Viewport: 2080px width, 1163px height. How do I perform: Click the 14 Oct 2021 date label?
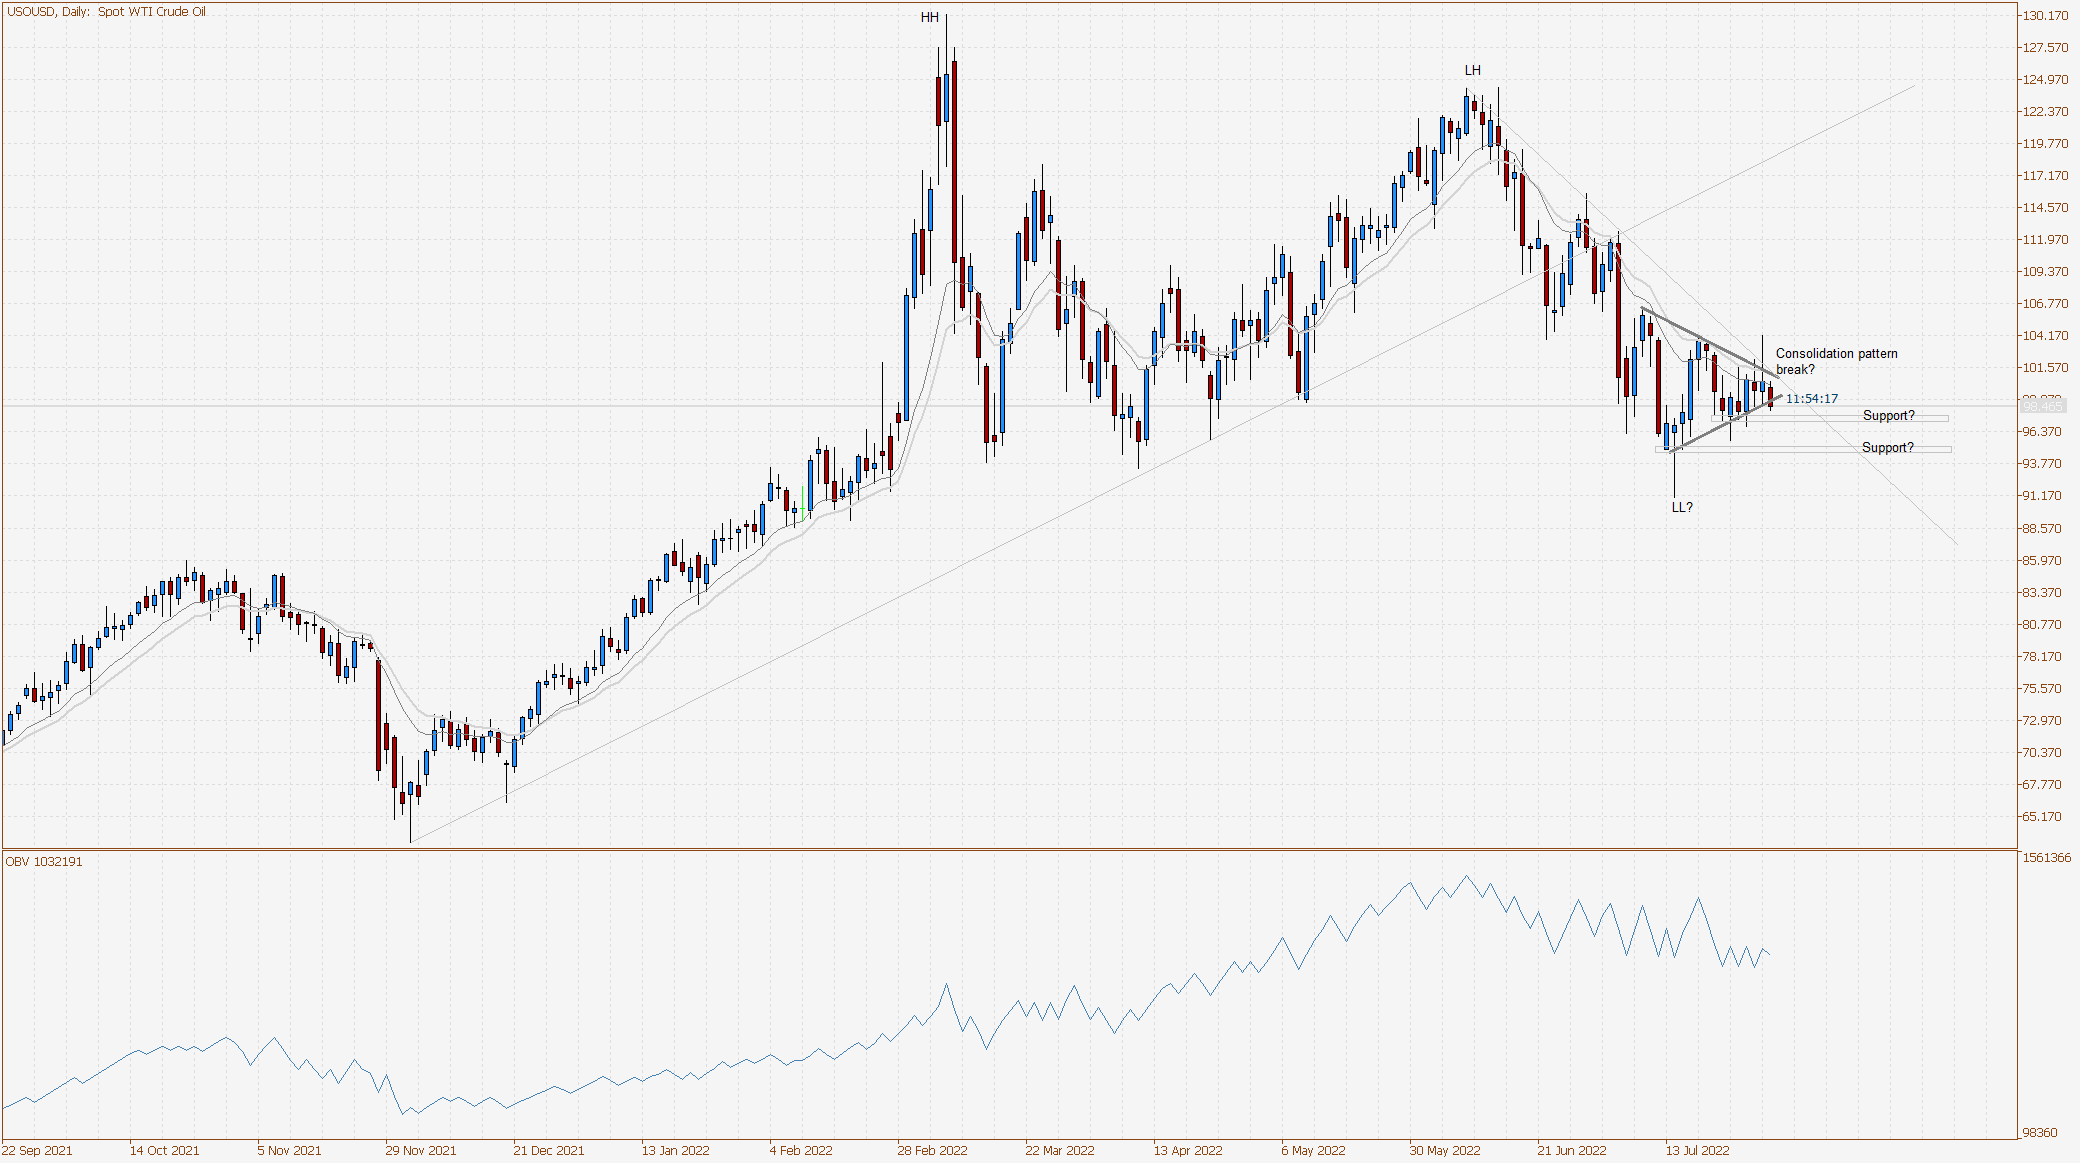tap(165, 1150)
